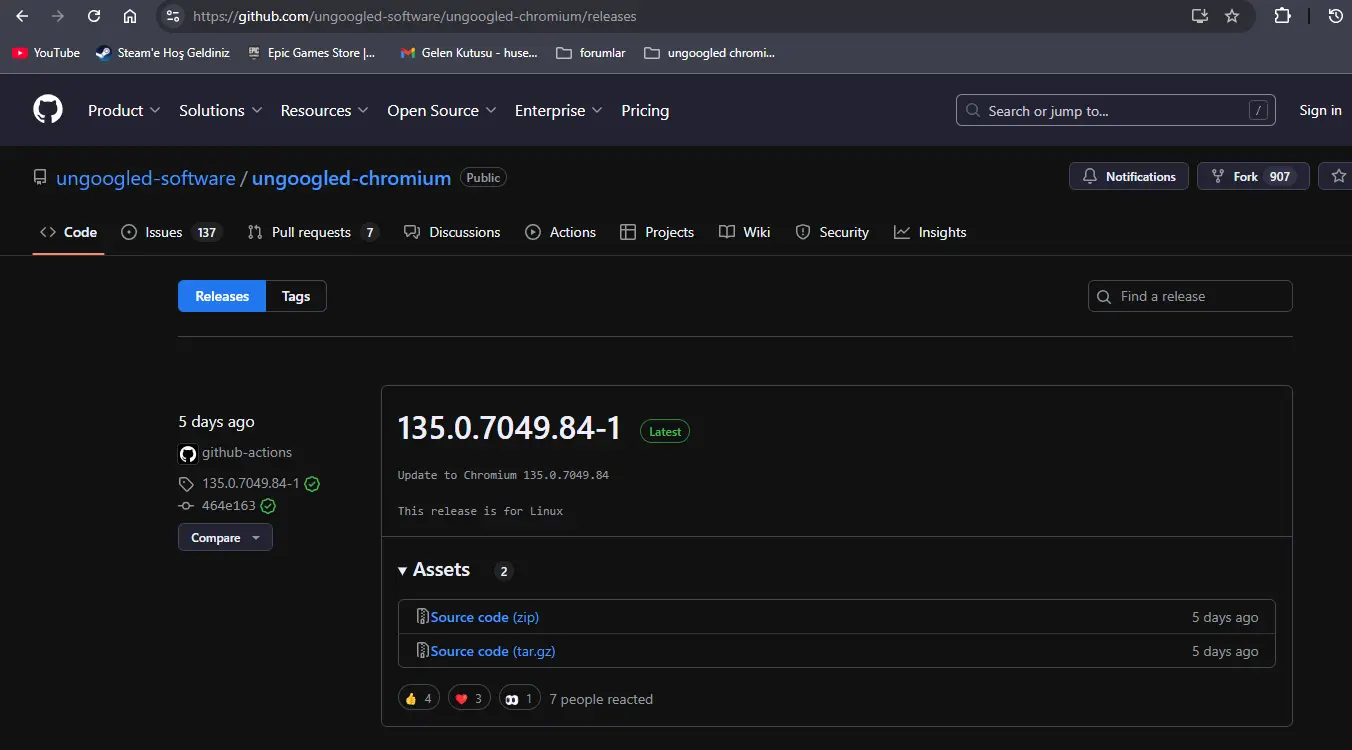Reload the current page
This screenshot has height=750, width=1352.
94,16
